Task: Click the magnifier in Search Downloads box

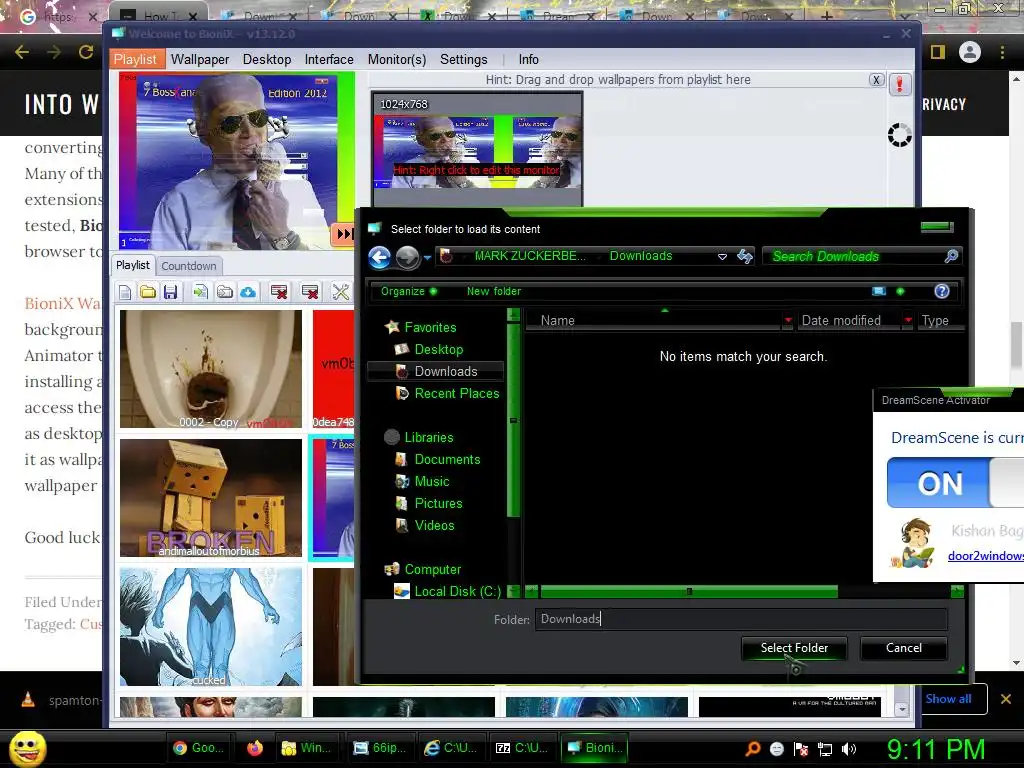Action: [x=951, y=256]
